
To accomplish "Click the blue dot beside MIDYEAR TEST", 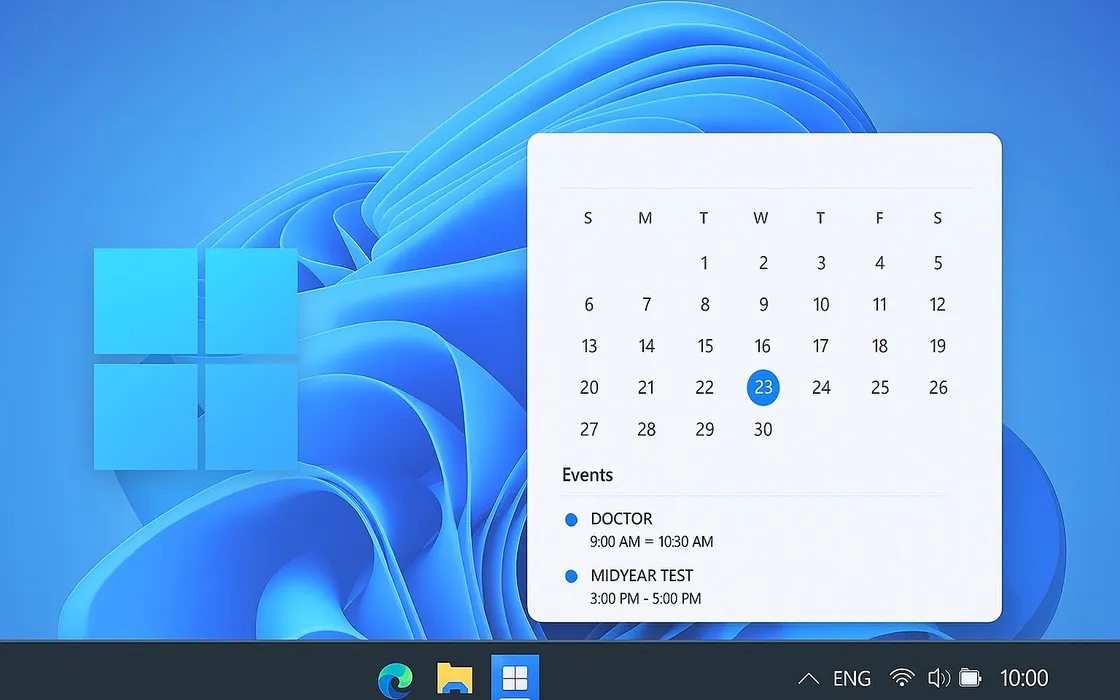I will [572, 575].
